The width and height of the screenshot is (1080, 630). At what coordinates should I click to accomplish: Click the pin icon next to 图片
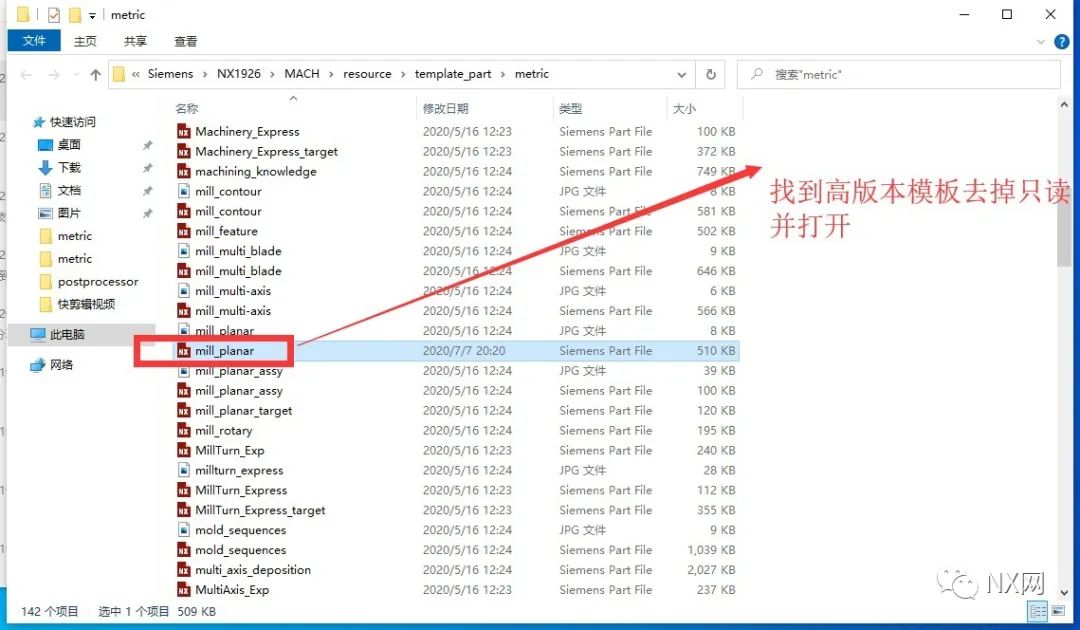147,213
